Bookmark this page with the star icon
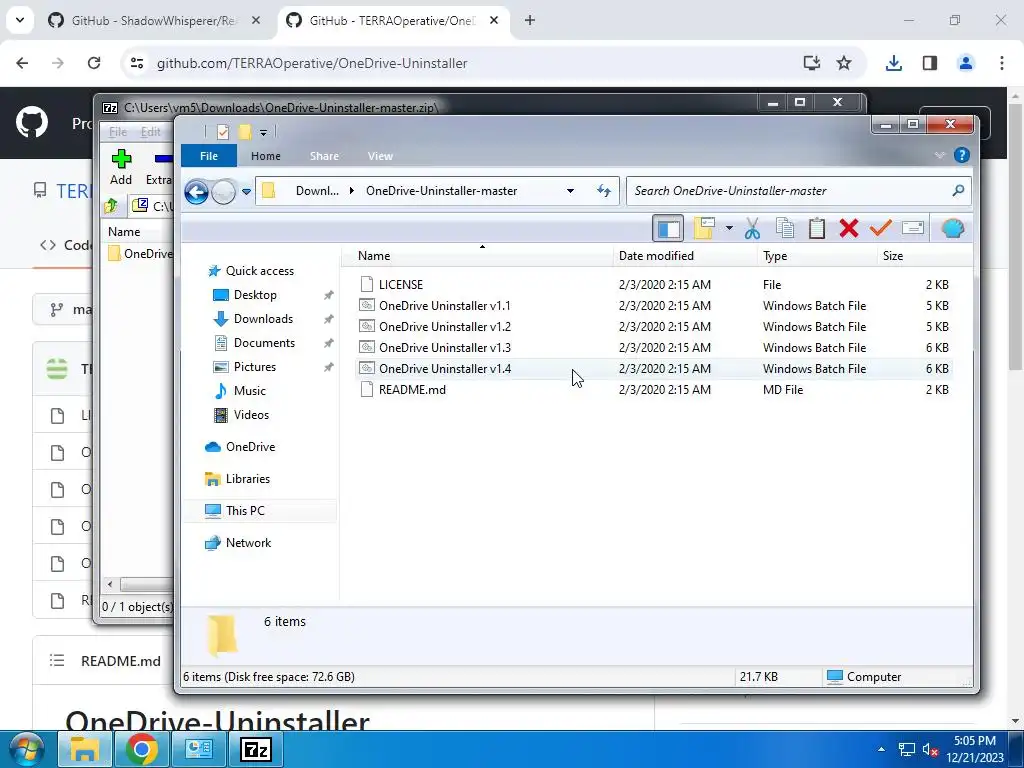This screenshot has height=768, width=1024. [844, 63]
